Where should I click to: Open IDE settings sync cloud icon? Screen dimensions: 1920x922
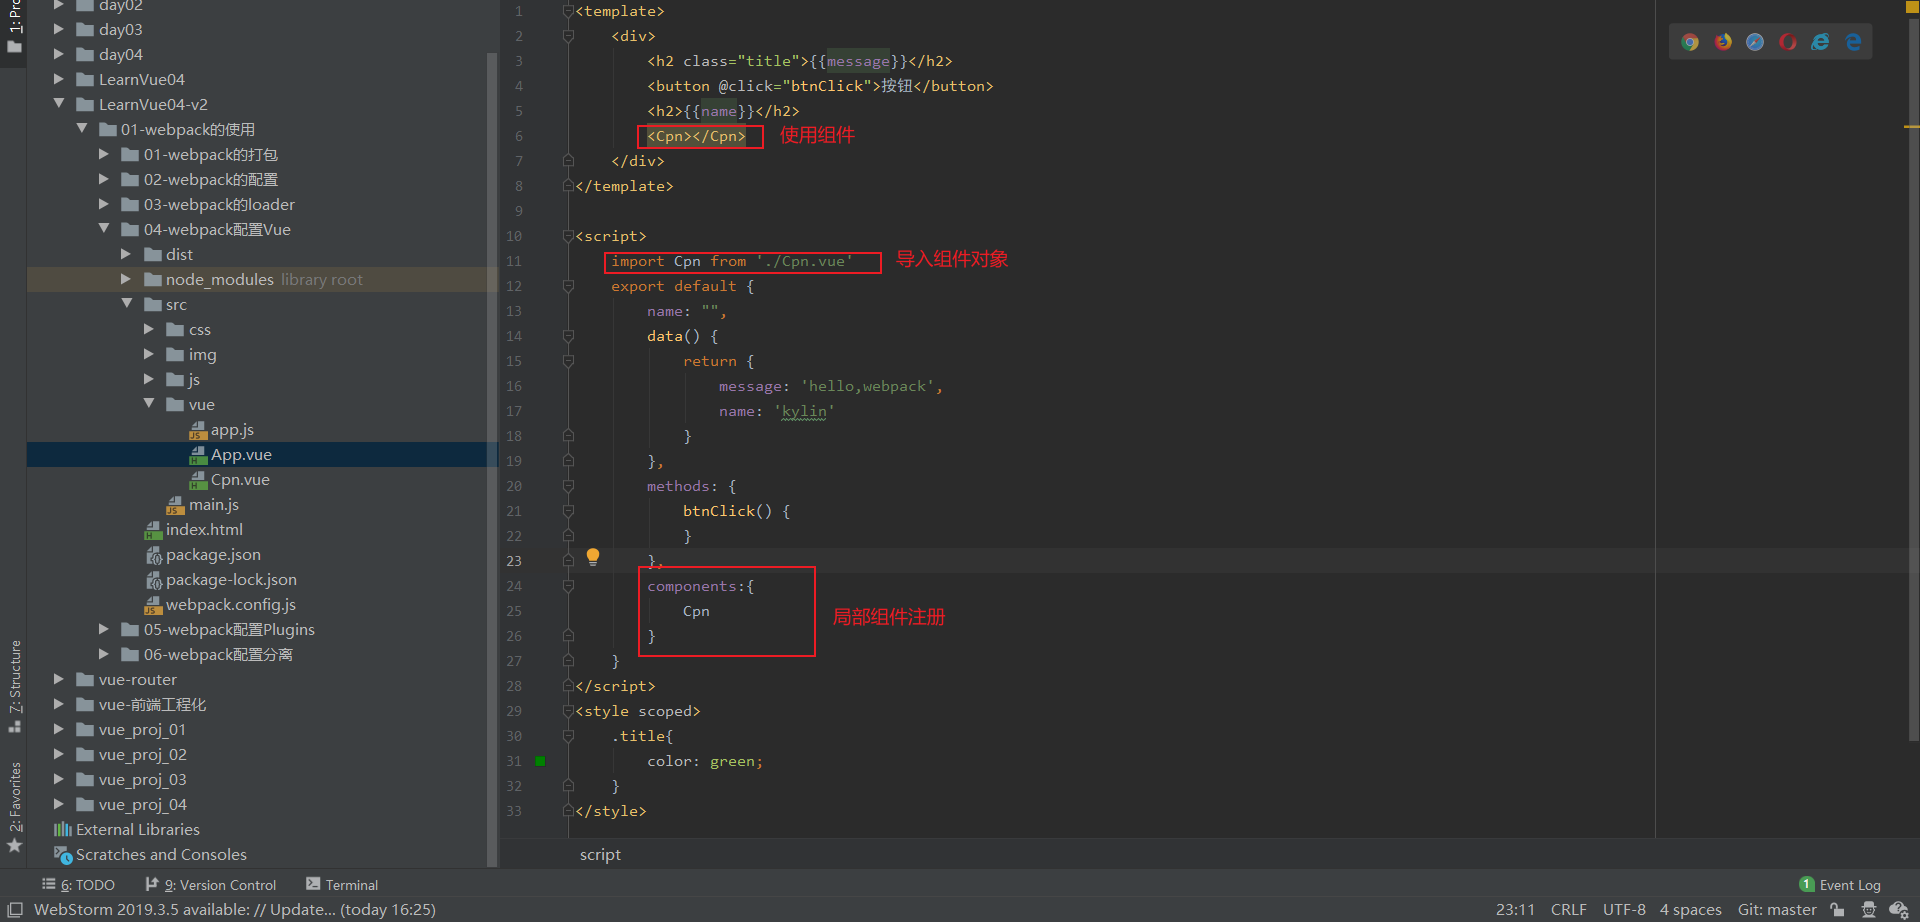click(x=1899, y=910)
